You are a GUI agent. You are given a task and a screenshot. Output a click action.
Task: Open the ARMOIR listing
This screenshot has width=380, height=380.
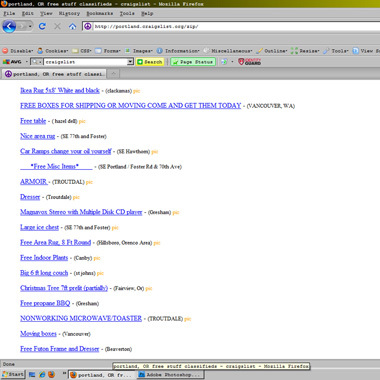[33, 182]
